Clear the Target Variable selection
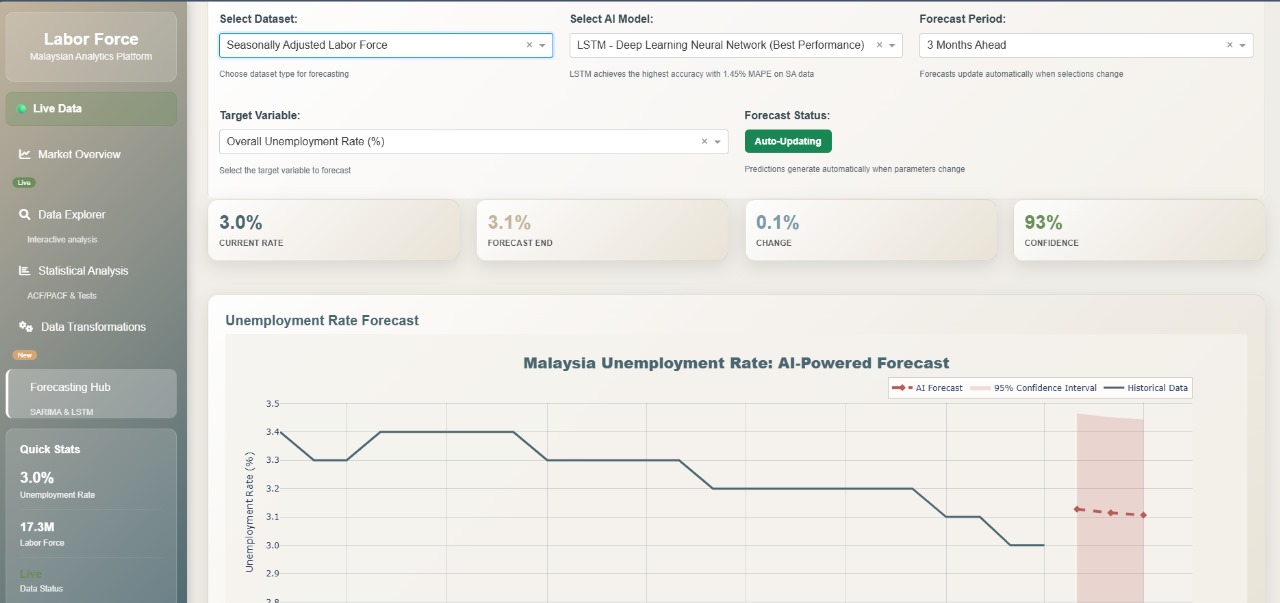 (704, 142)
